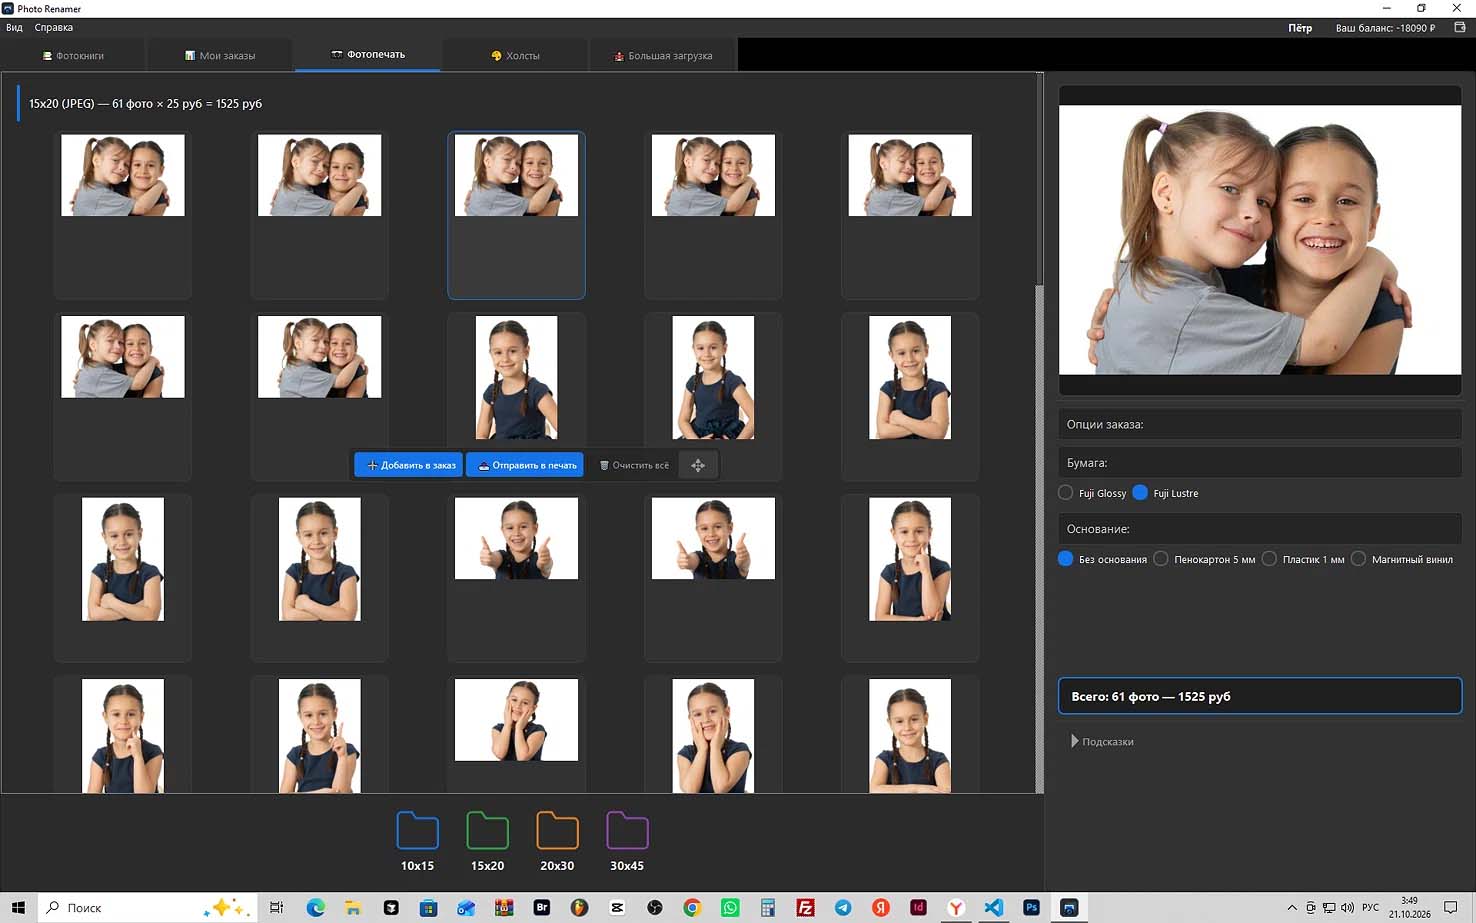Click the 'Отправить в печать' button

point(527,465)
